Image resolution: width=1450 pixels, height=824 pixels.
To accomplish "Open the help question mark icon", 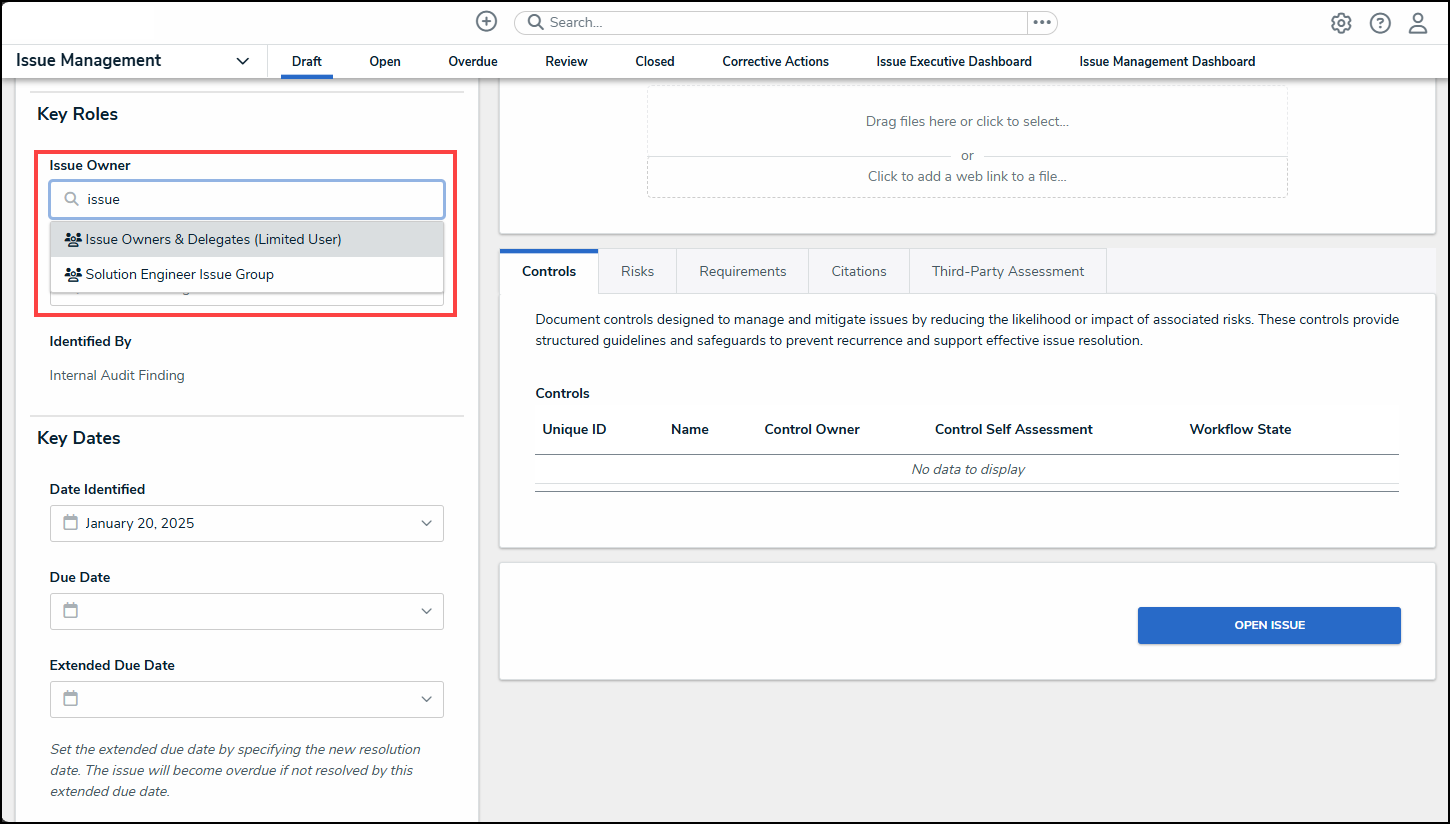I will click(1380, 23).
